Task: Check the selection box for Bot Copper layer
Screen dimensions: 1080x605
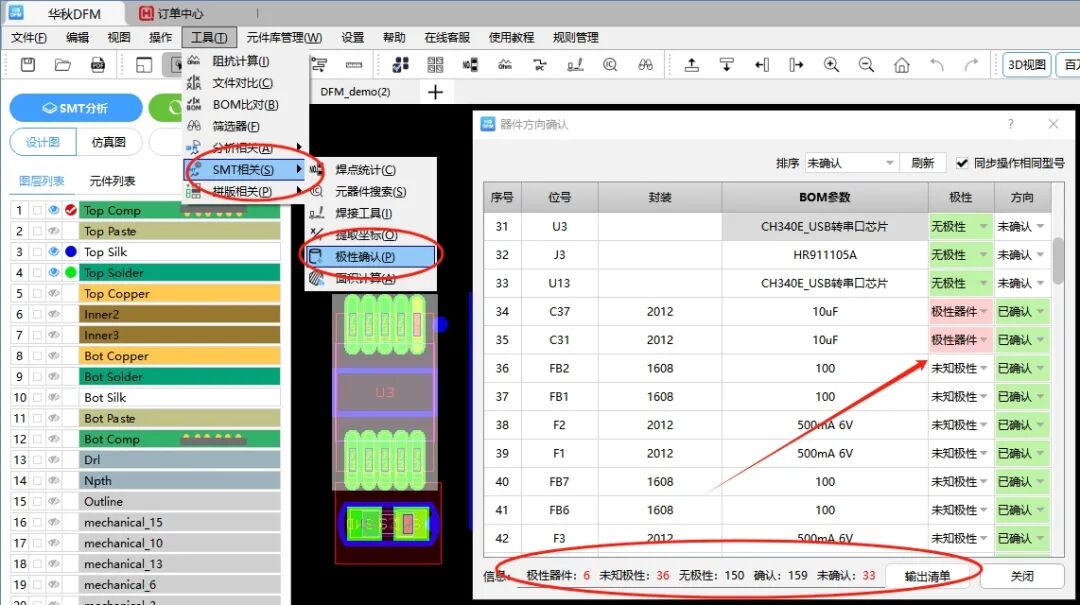Action: tap(37, 356)
